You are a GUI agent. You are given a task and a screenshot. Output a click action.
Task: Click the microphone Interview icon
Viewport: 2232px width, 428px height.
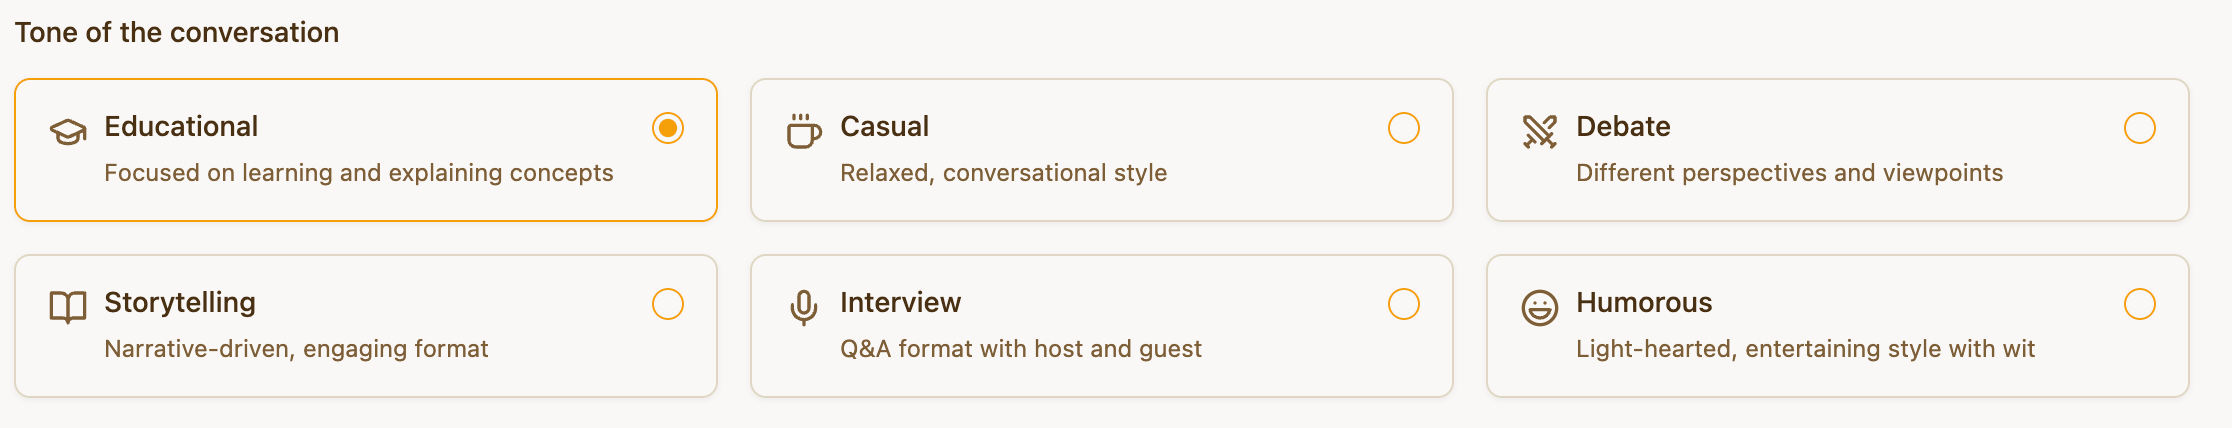(x=804, y=307)
